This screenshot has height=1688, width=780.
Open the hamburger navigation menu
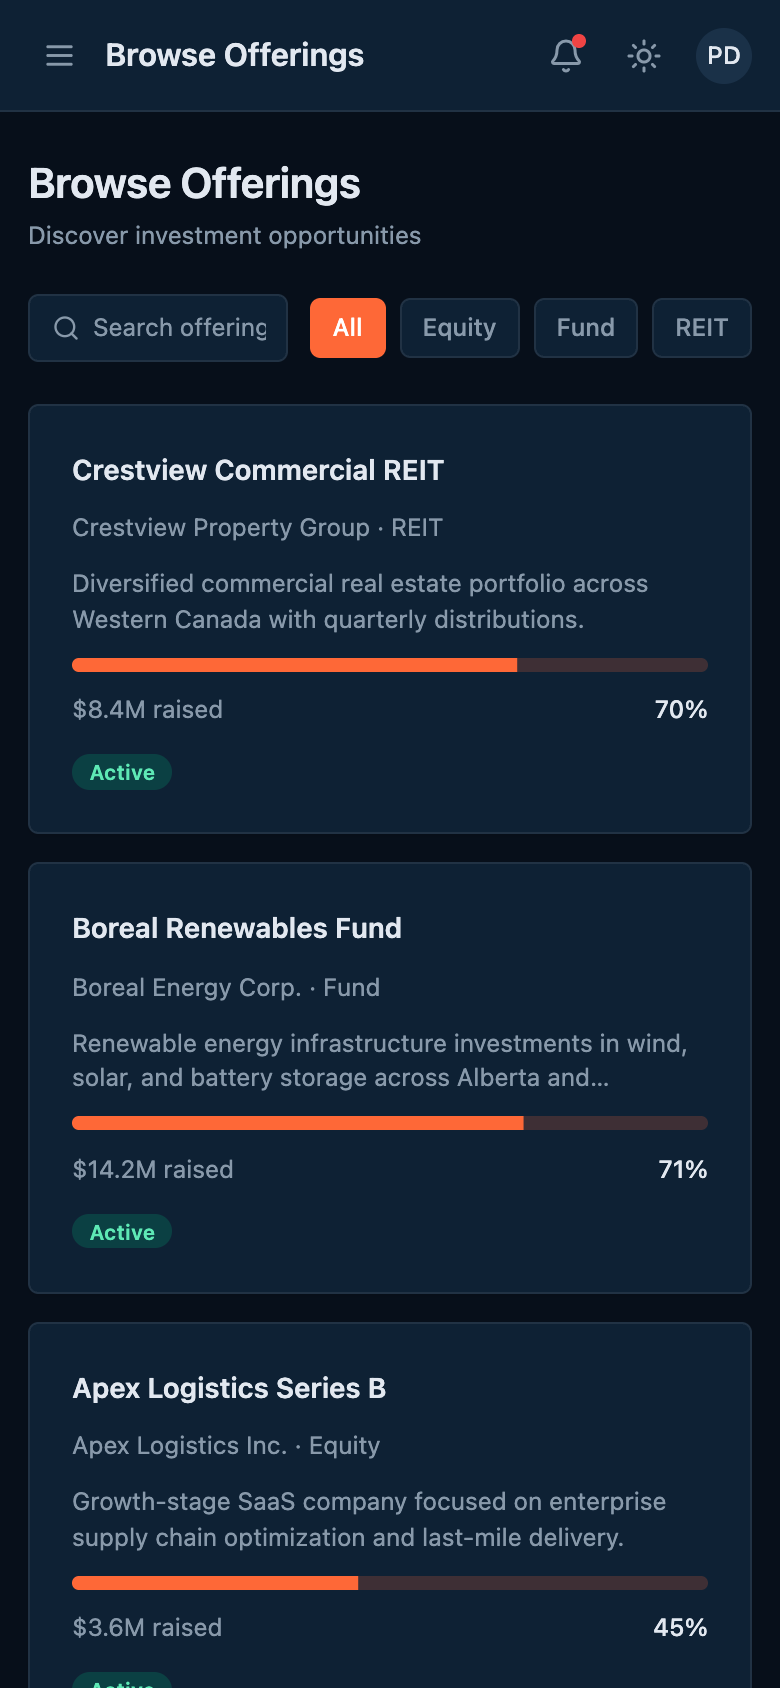tap(60, 56)
